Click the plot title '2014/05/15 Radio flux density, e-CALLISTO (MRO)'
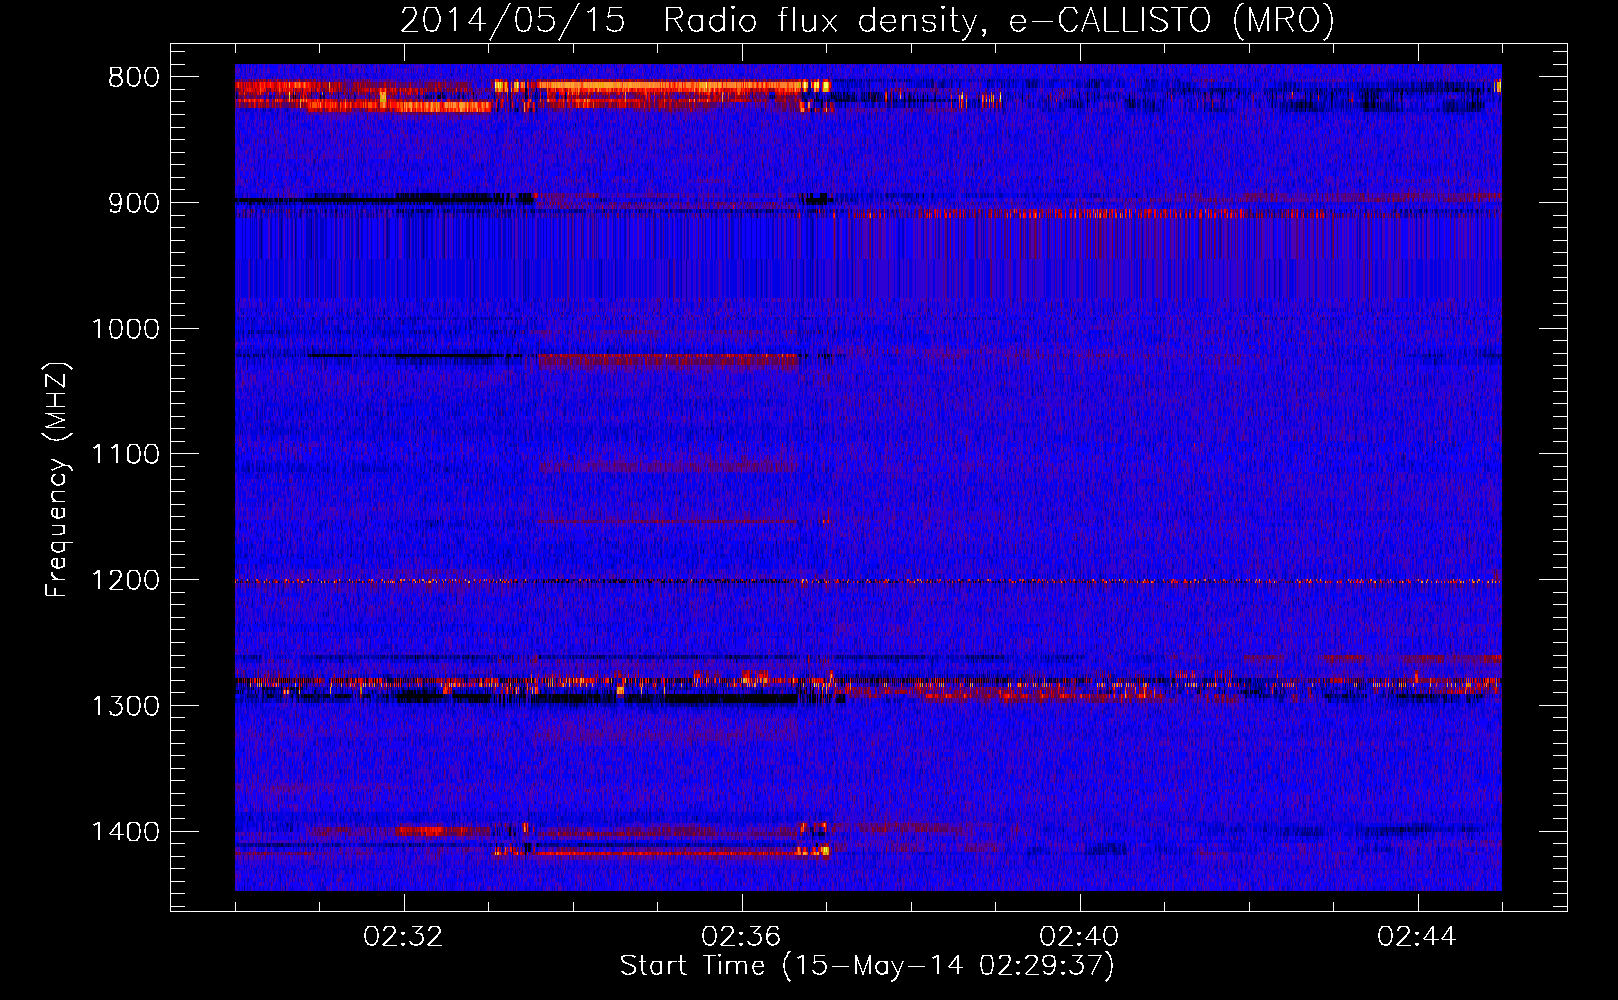Image resolution: width=1618 pixels, height=1000 pixels. 867,20
